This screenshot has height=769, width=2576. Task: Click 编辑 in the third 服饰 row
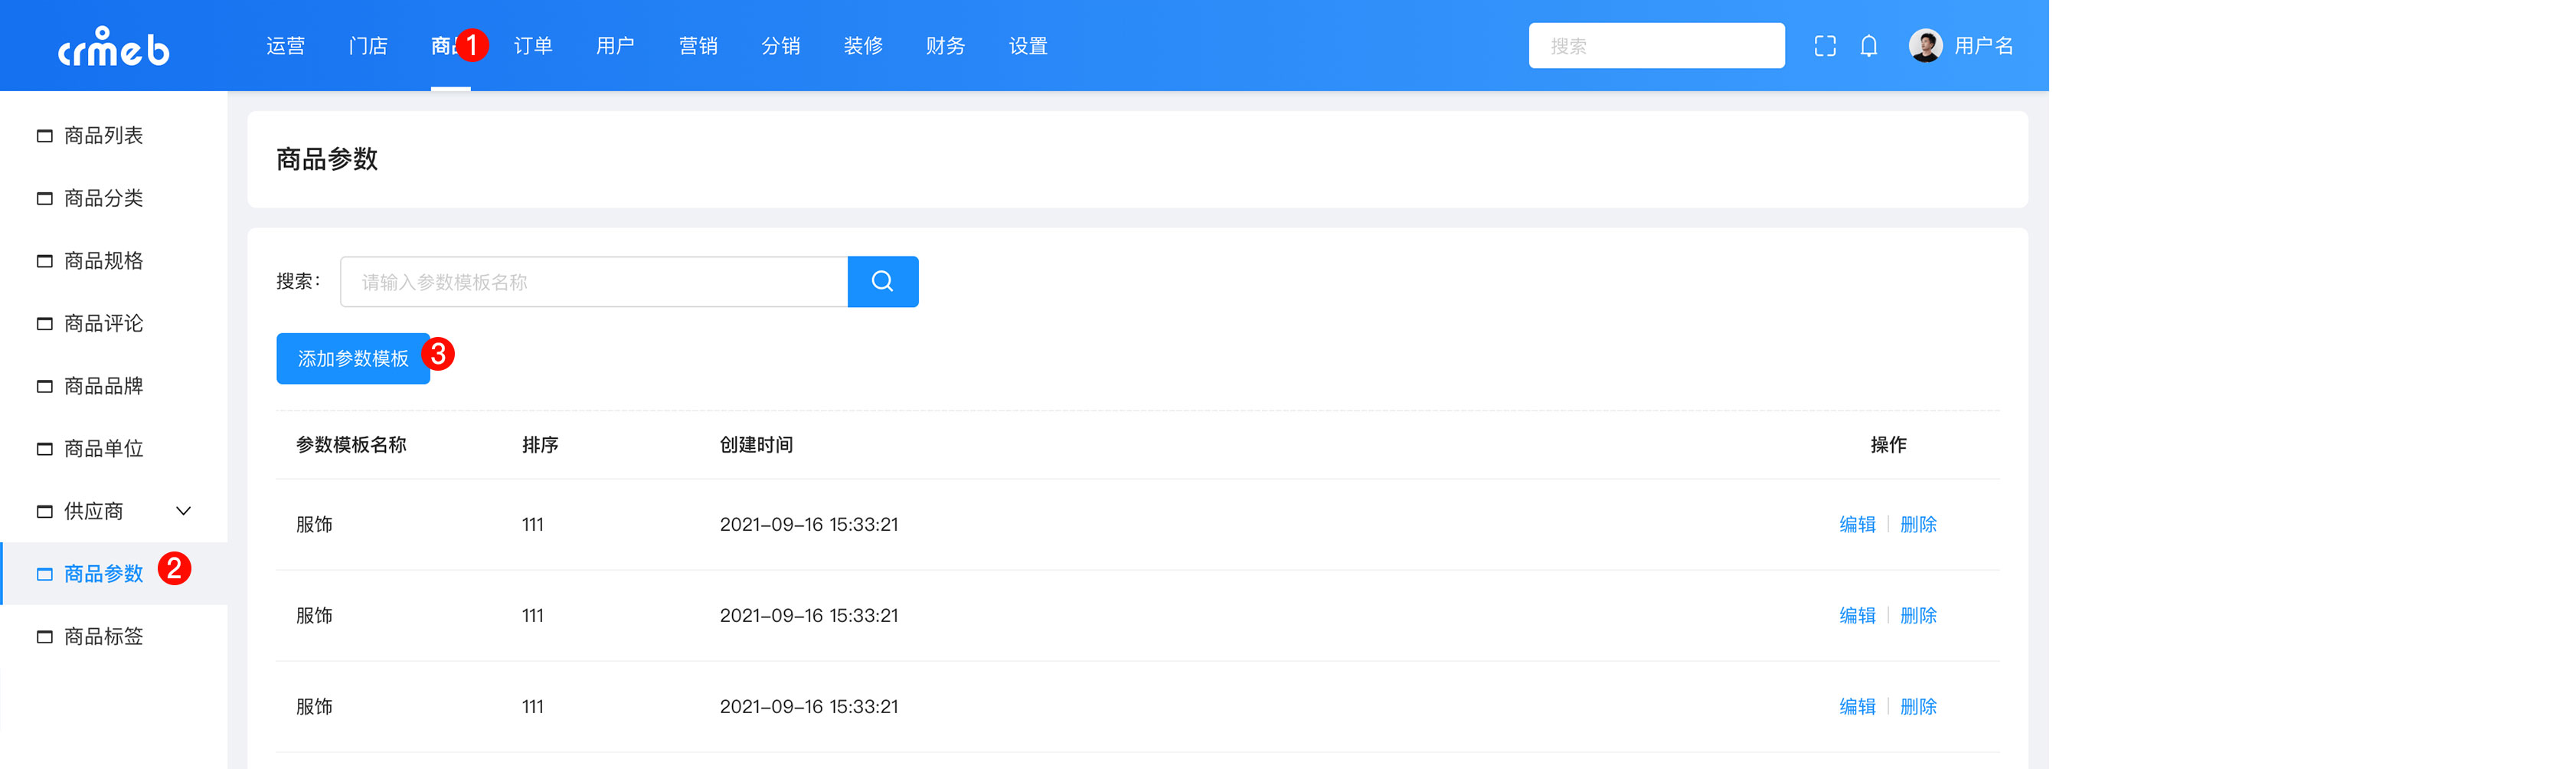[1857, 707]
